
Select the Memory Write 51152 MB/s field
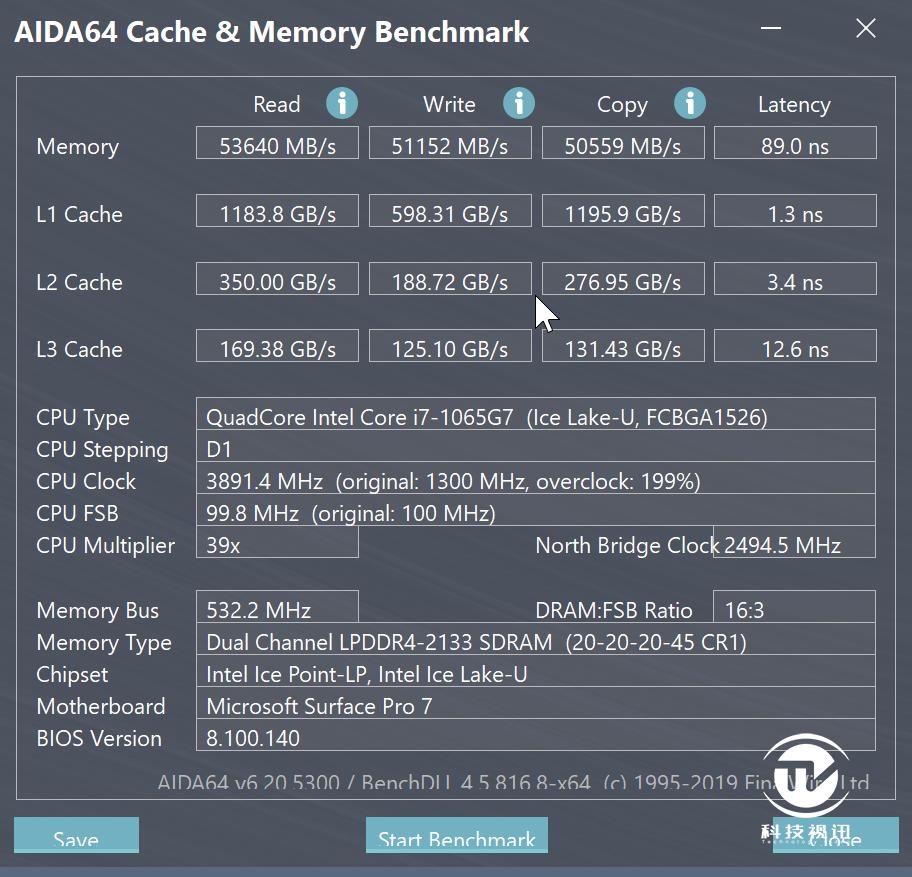tap(450, 144)
